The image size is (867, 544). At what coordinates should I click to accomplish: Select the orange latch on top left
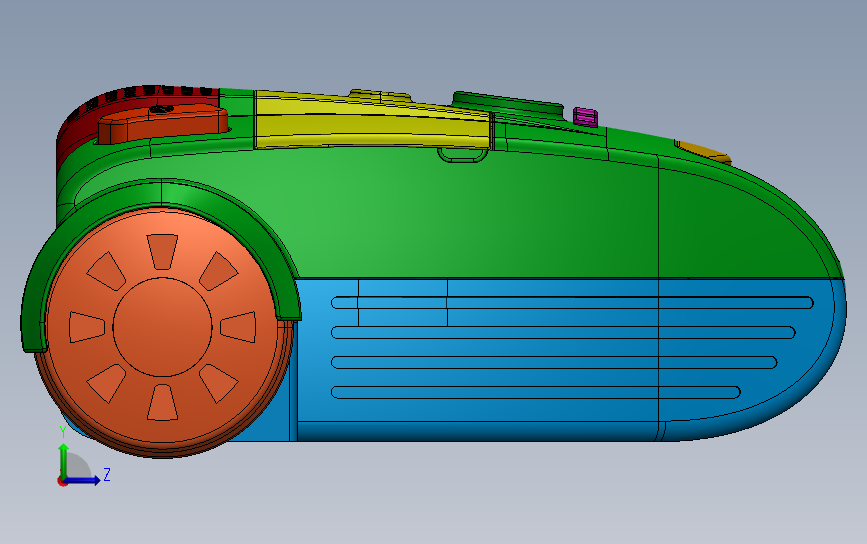tap(163, 124)
